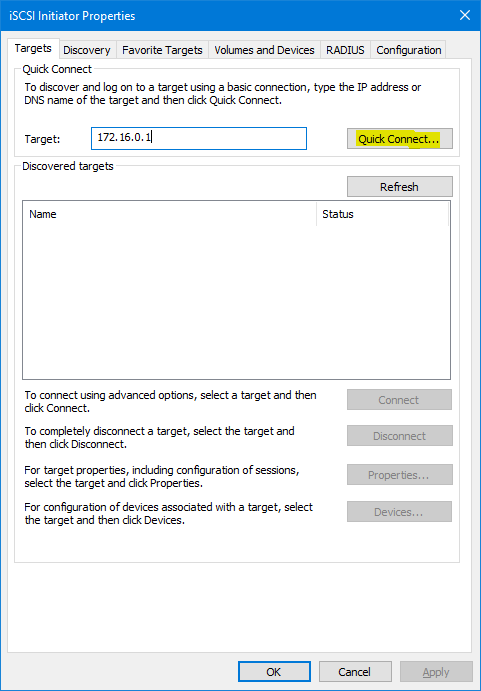The height and width of the screenshot is (691, 481).
Task: Cancel the iSCSI Initiator dialog
Action: [355, 672]
